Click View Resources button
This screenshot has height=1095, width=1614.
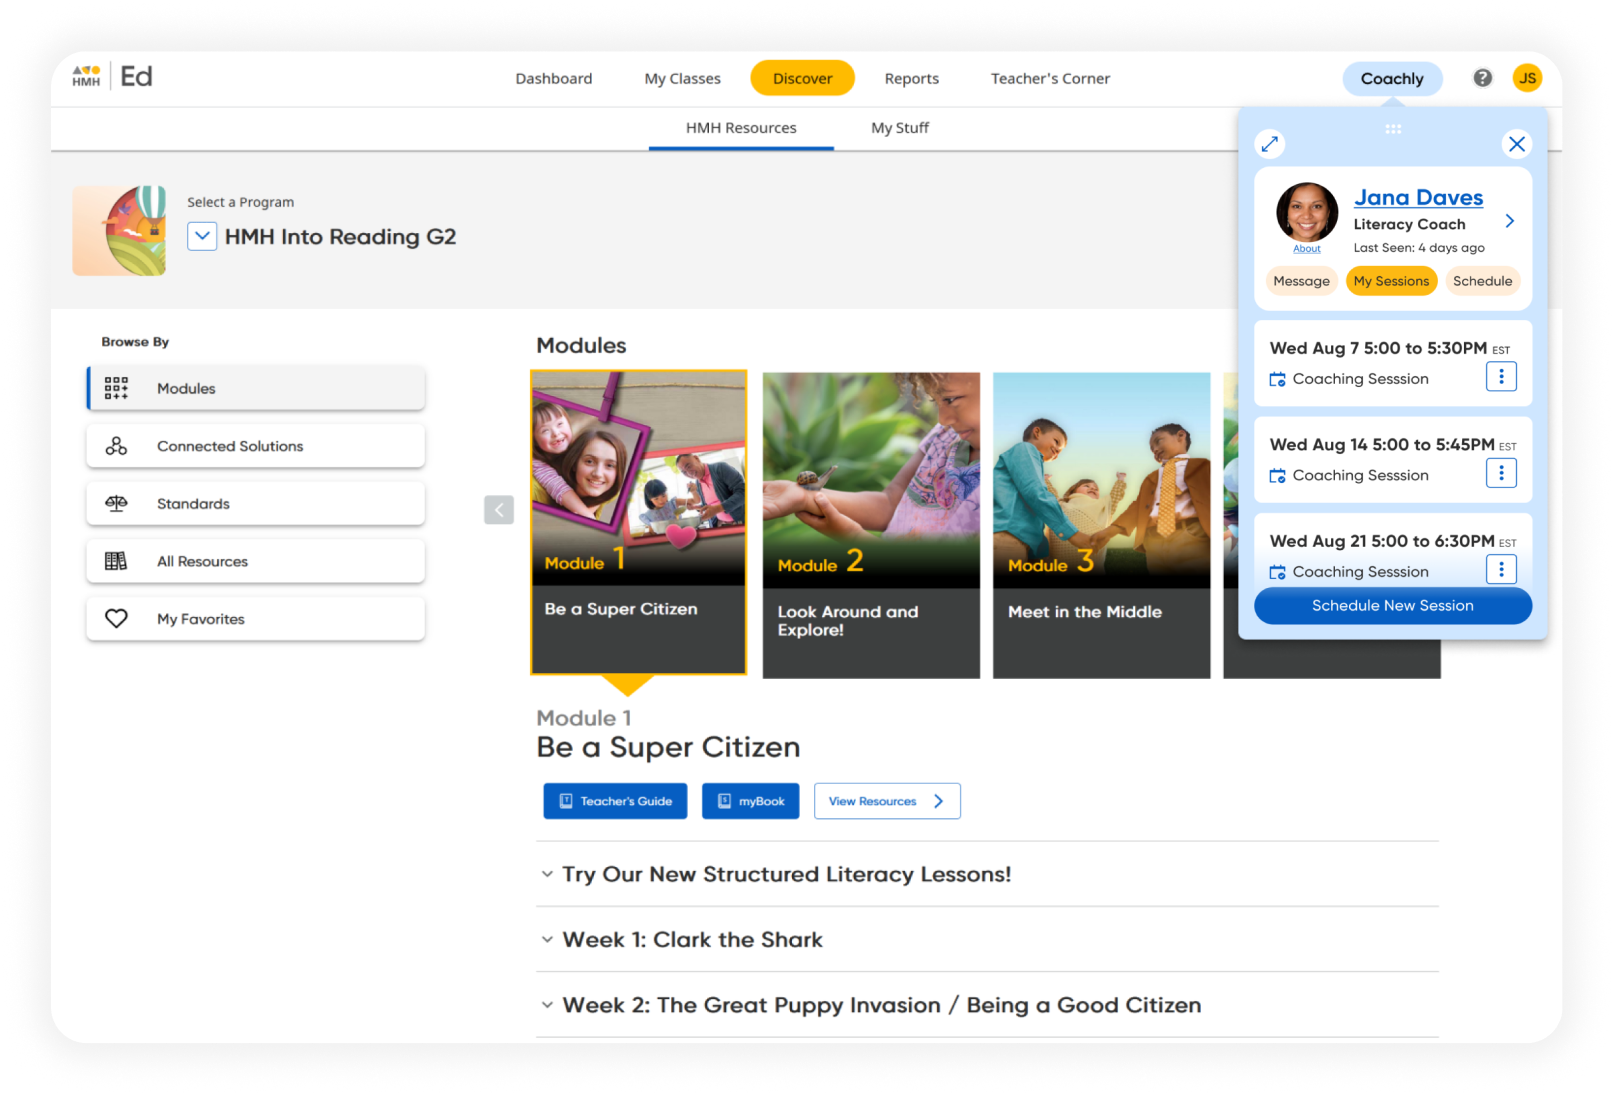tap(887, 801)
